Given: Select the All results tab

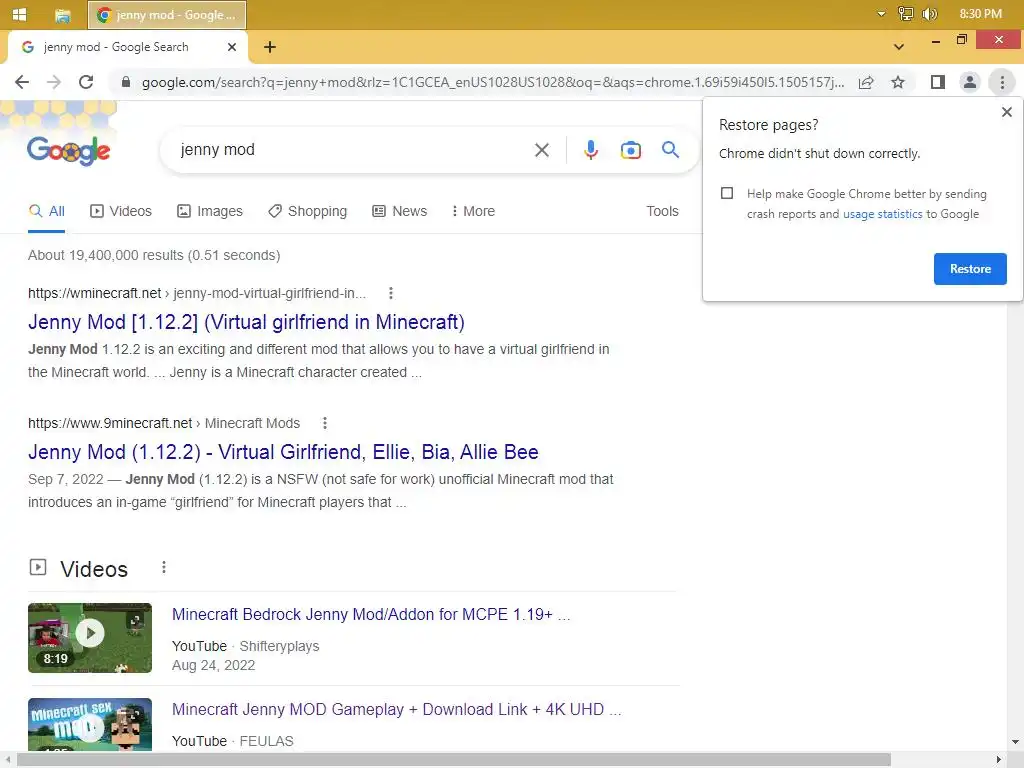Looking at the screenshot, I should pyautogui.click(x=47, y=211).
